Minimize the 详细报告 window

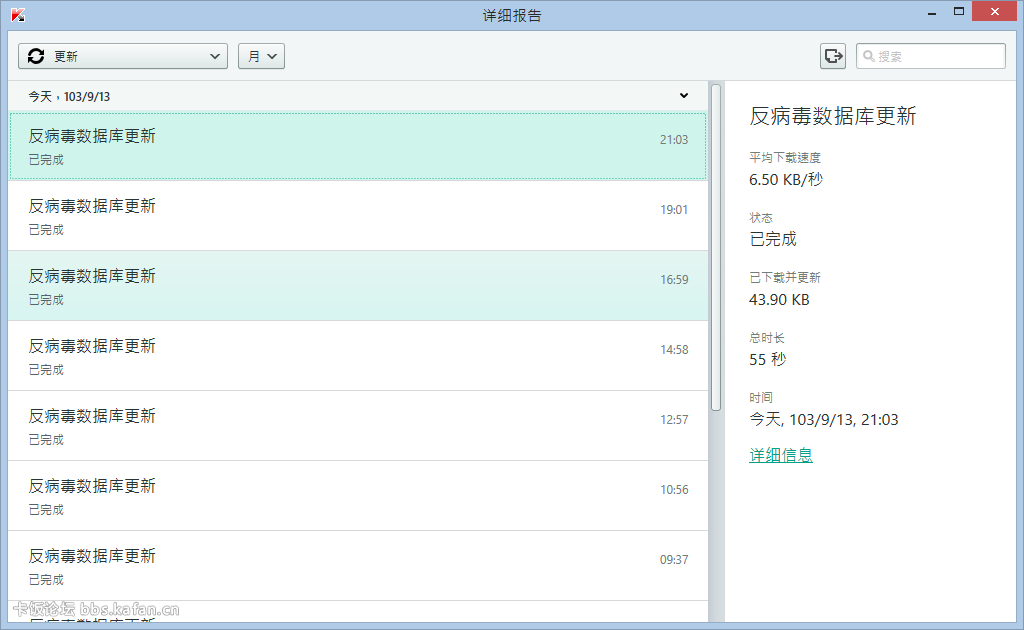[x=932, y=12]
